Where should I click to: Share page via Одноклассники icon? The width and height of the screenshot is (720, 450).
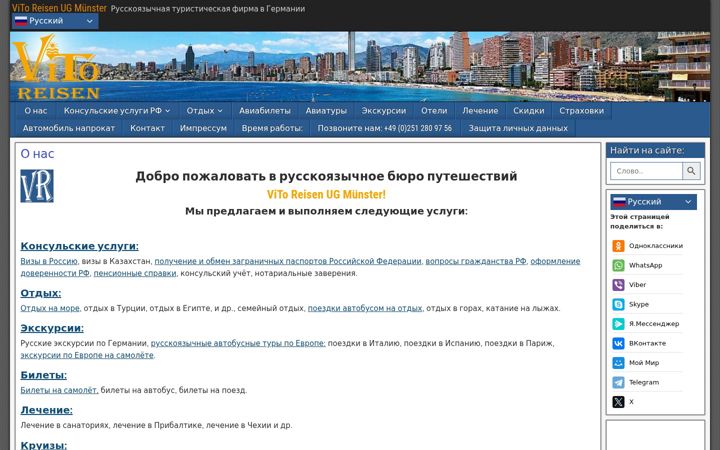coord(618,246)
